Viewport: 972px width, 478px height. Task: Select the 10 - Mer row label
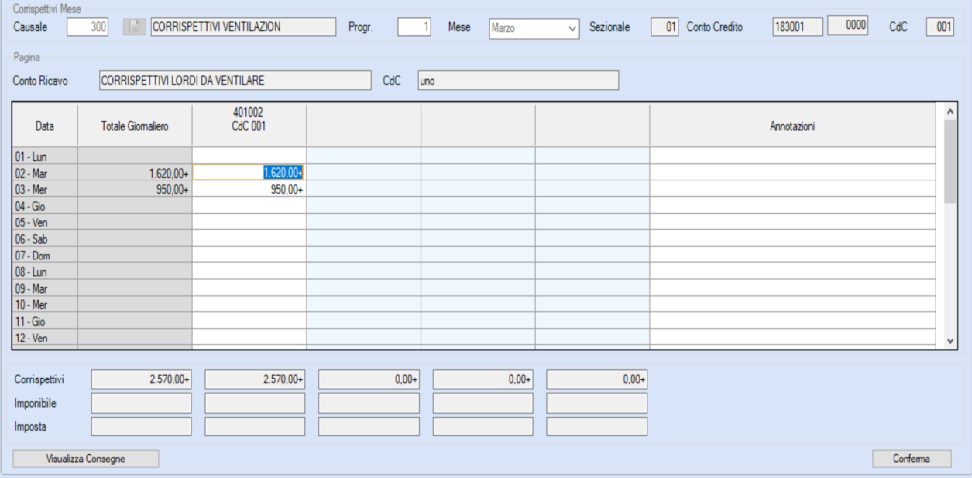[45, 305]
